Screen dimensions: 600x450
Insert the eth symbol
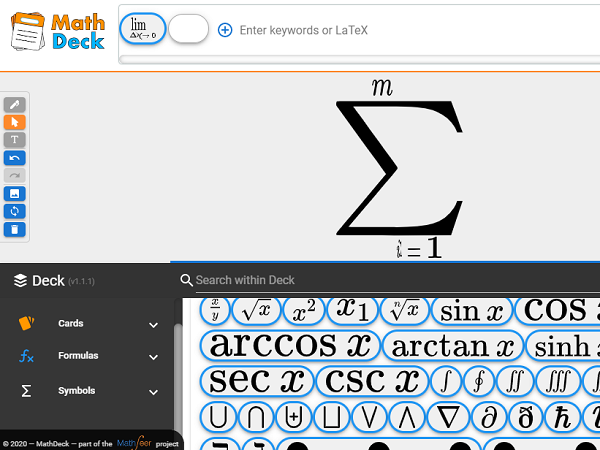point(525,417)
